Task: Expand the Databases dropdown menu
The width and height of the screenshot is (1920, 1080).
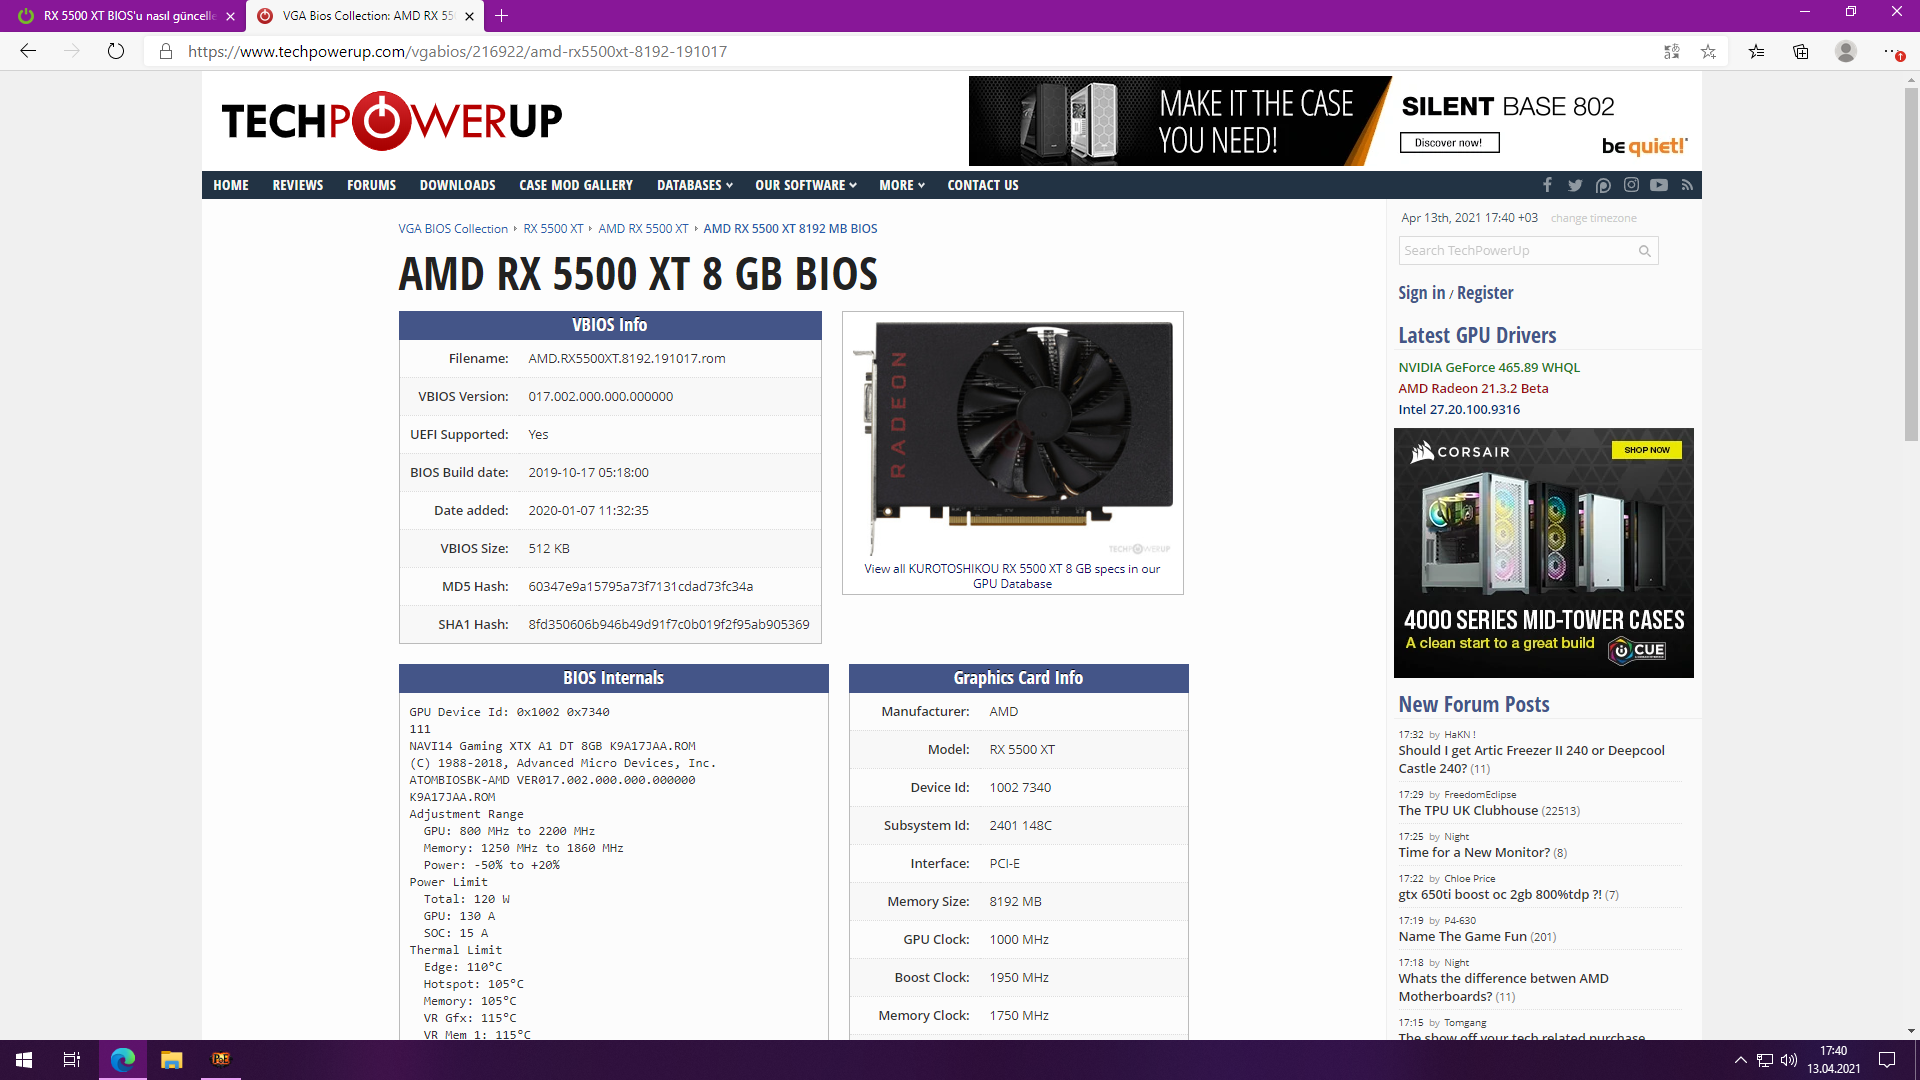Action: tap(694, 185)
